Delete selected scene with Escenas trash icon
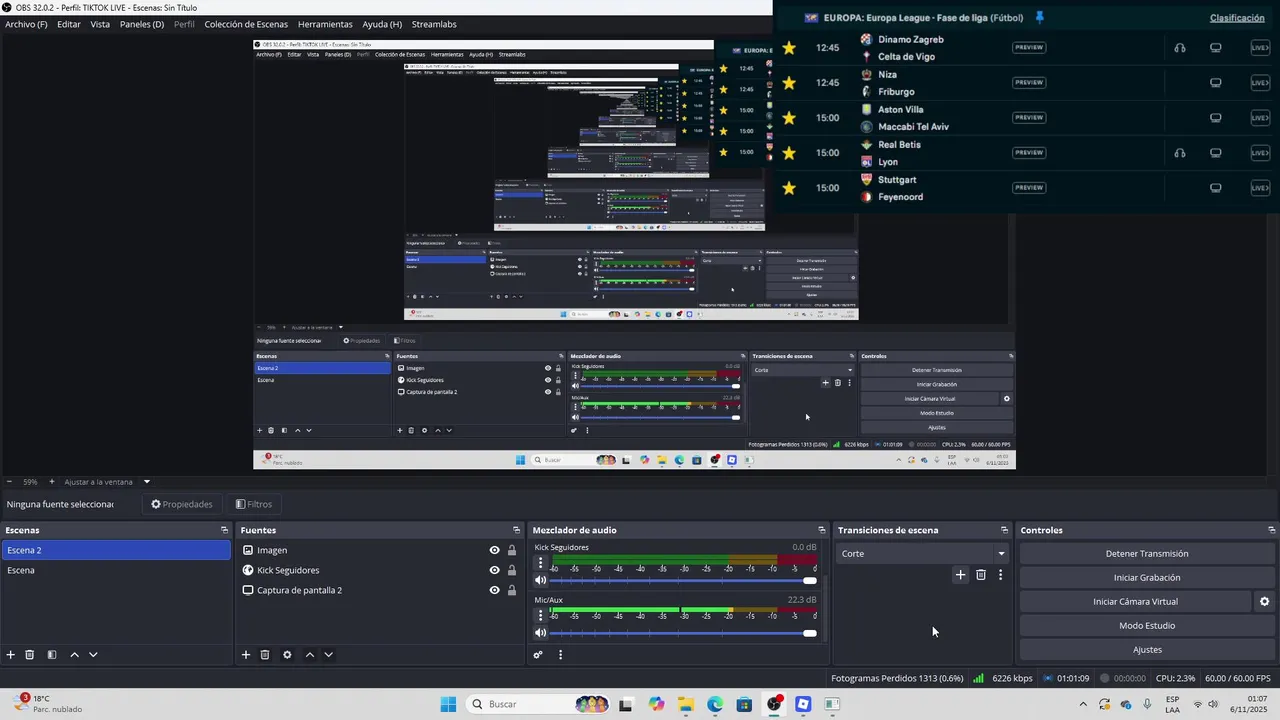The image size is (1280, 720). coord(30,655)
